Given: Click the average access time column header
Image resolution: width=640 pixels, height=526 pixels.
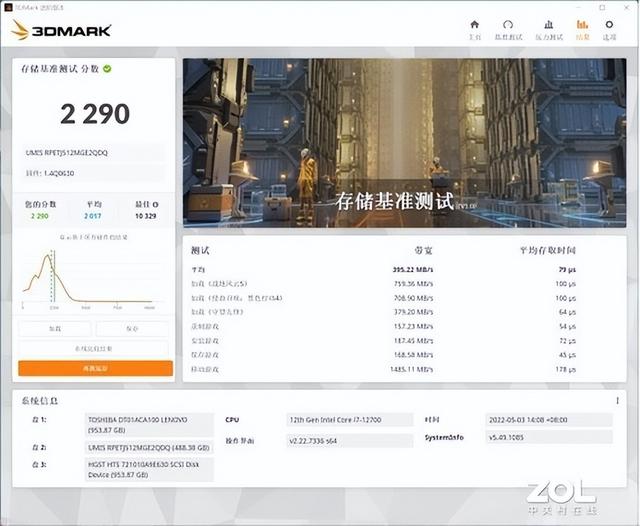Looking at the screenshot, I should click(x=547, y=251).
